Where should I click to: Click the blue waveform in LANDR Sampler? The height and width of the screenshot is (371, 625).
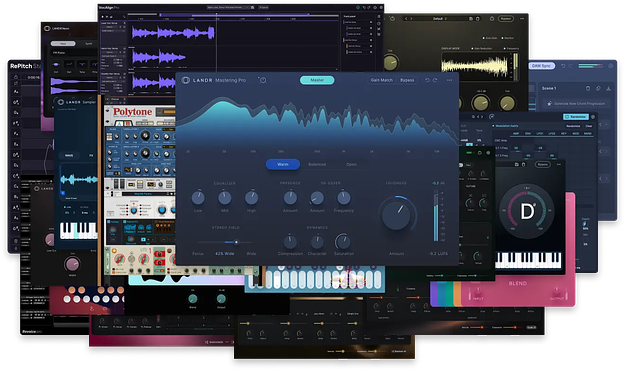click(x=79, y=180)
